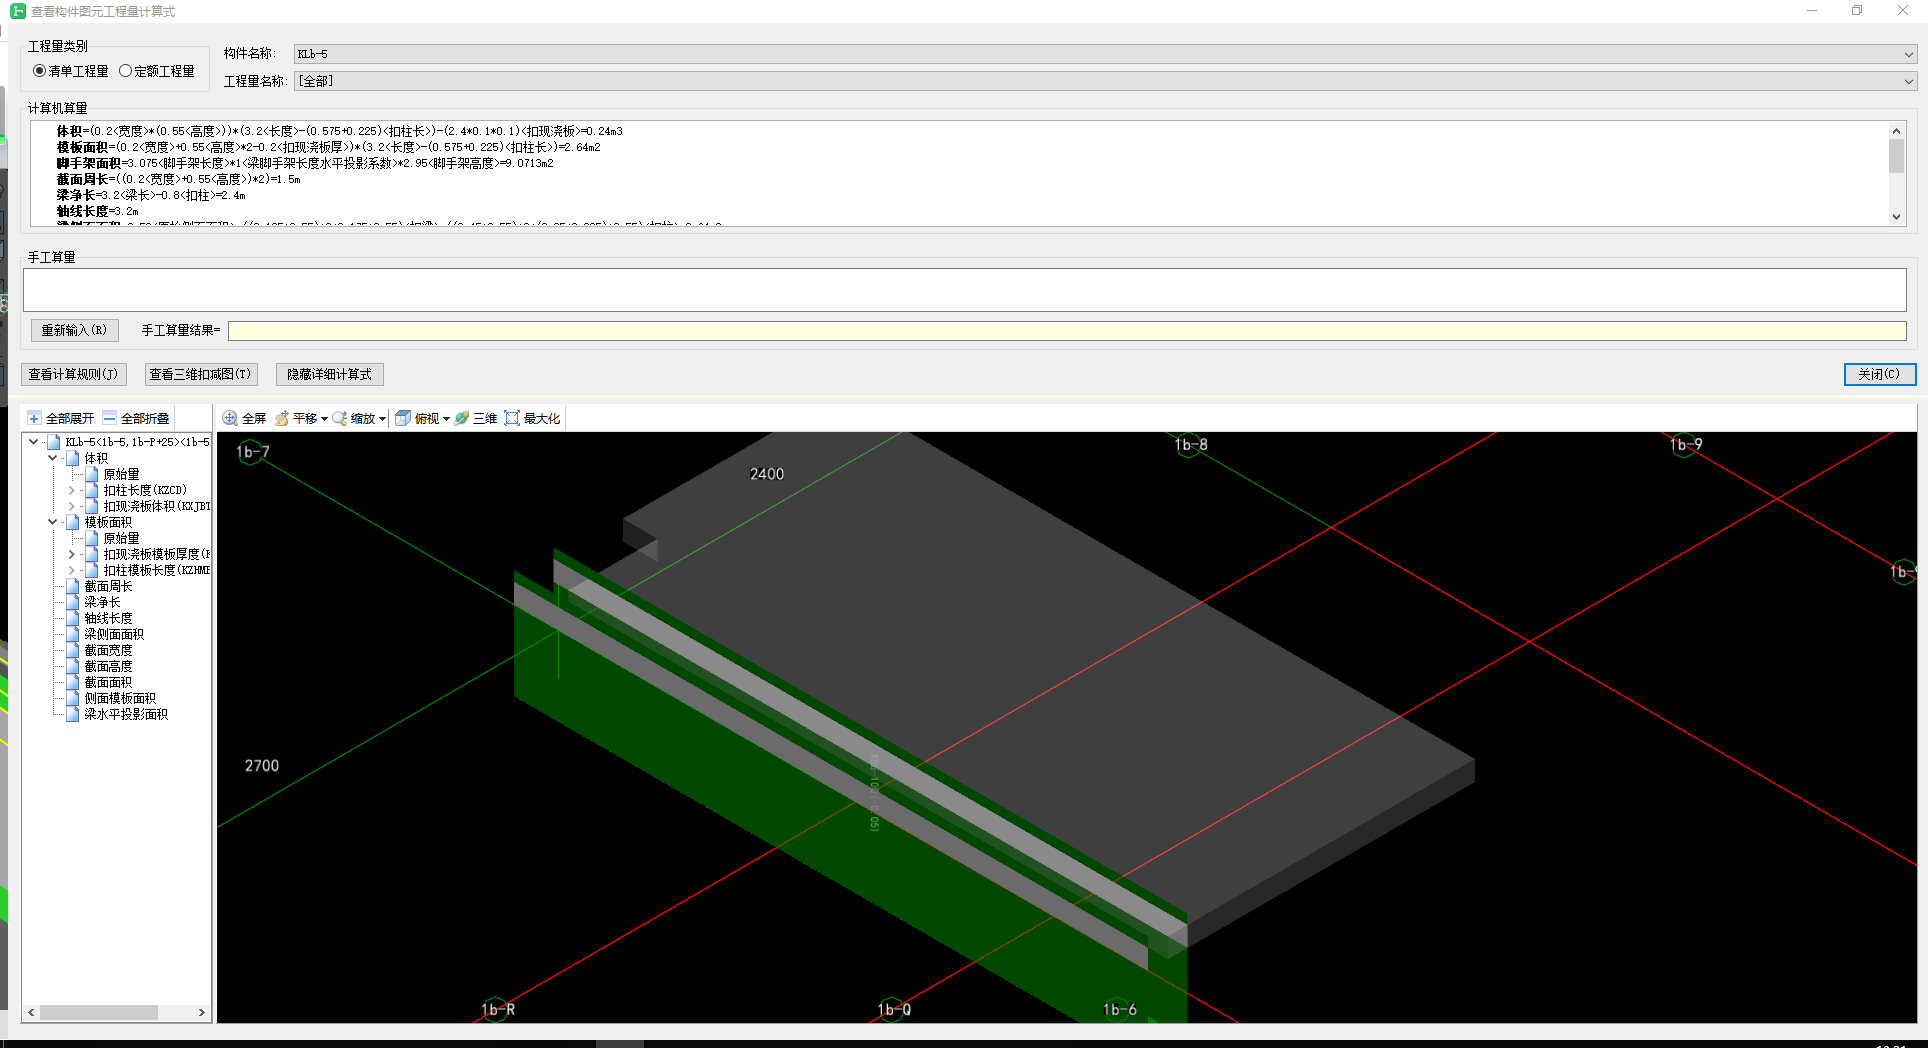Click the calculation area scroll-down arrow
This screenshot has width=1928, height=1048.
[x=1896, y=216]
